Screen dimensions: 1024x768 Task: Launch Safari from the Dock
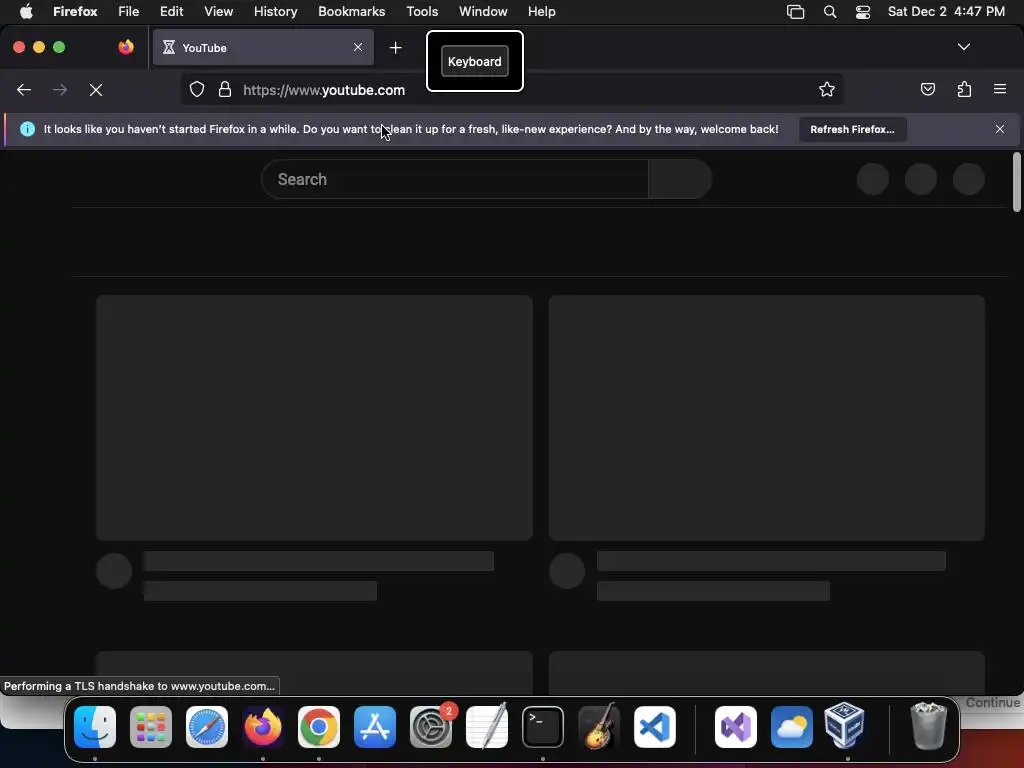pos(207,727)
